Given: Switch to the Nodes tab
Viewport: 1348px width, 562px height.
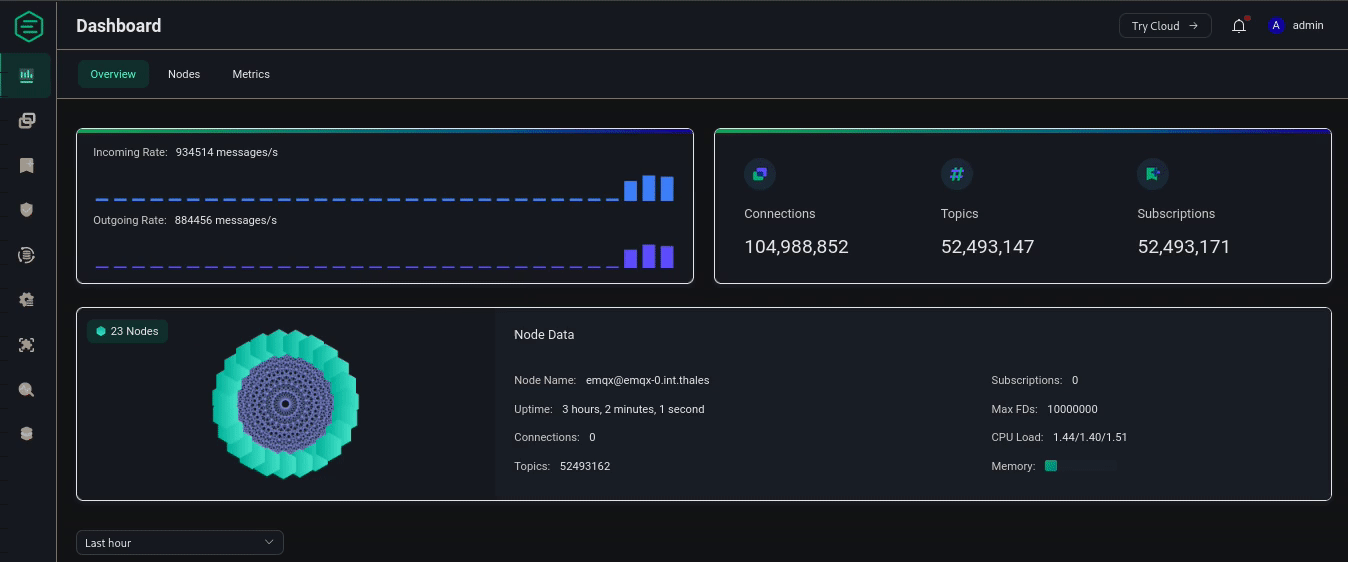Looking at the screenshot, I should (184, 74).
